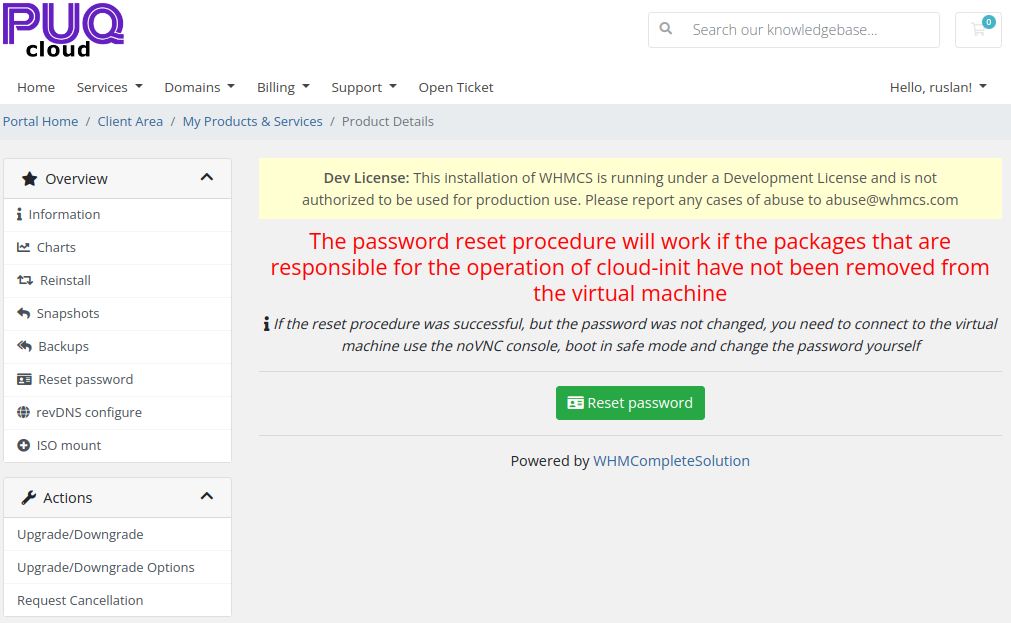Screen dimensions: 1011x623
Task: Click the Charts line-graph icon
Action: pyautogui.click(x=23, y=247)
